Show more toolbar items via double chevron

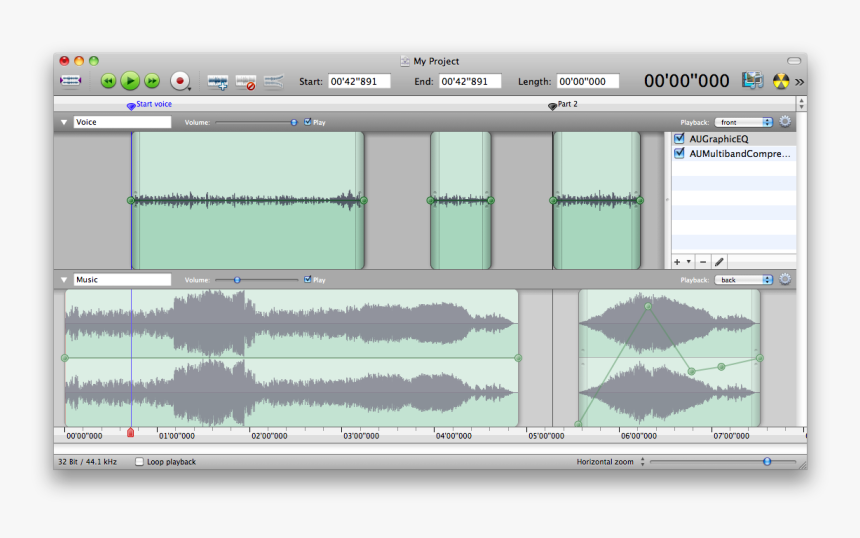pos(799,82)
